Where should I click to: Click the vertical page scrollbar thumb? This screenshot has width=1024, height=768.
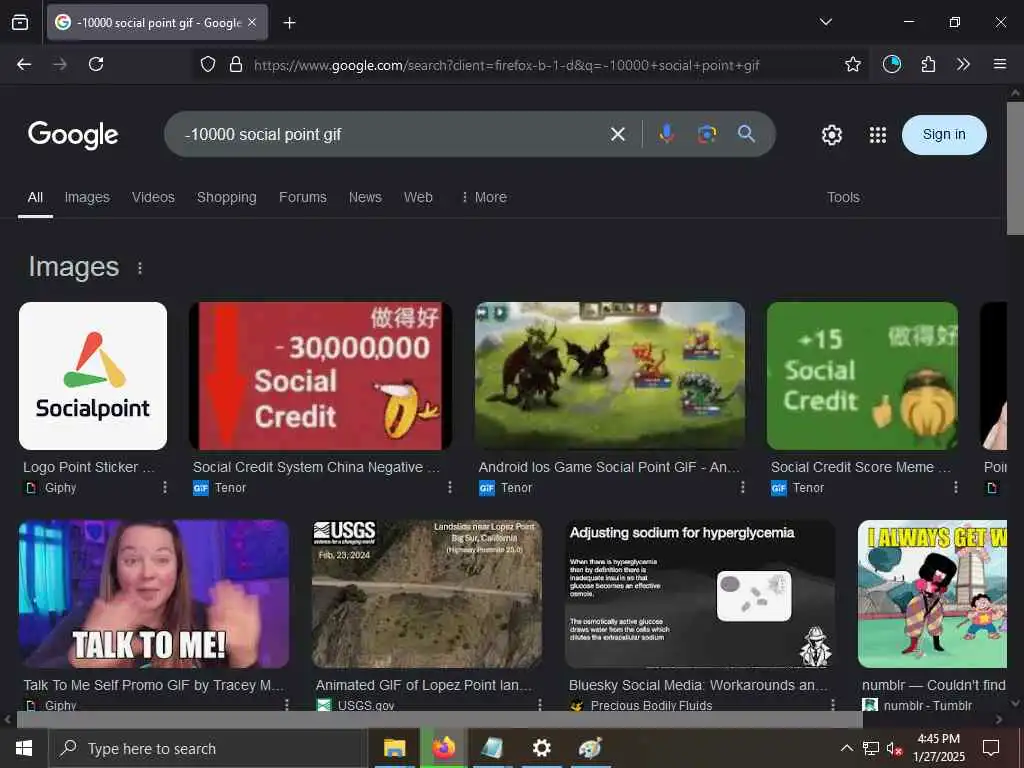pyautogui.click(x=1015, y=168)
